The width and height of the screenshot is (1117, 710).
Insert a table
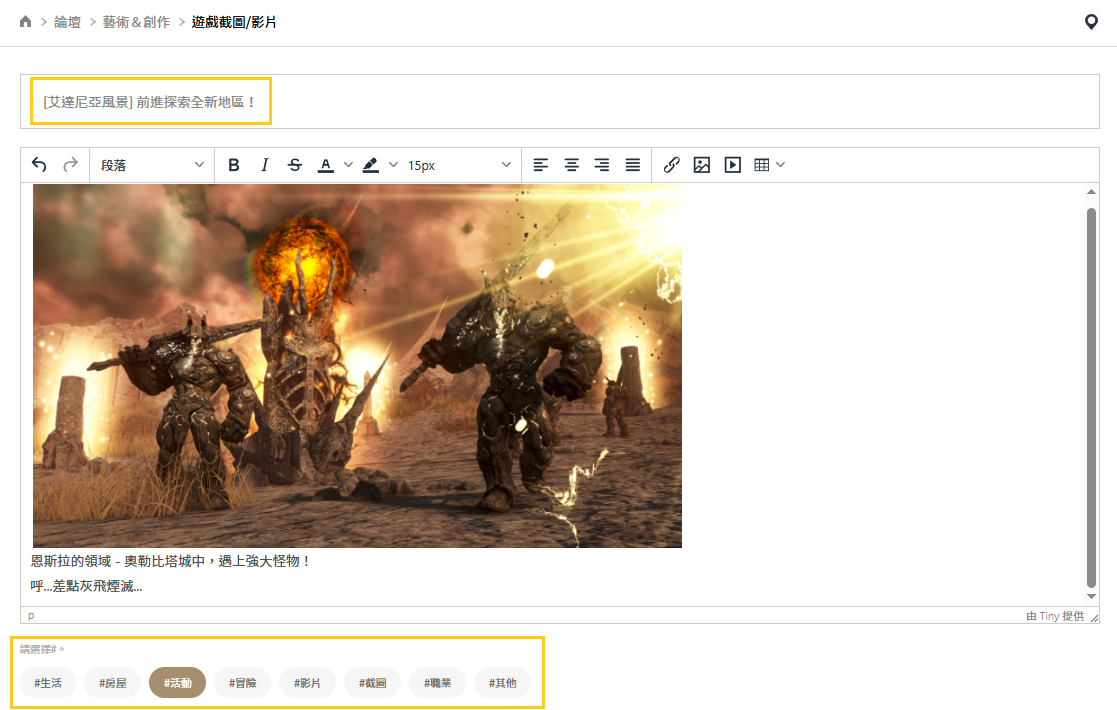click(762, 165)
